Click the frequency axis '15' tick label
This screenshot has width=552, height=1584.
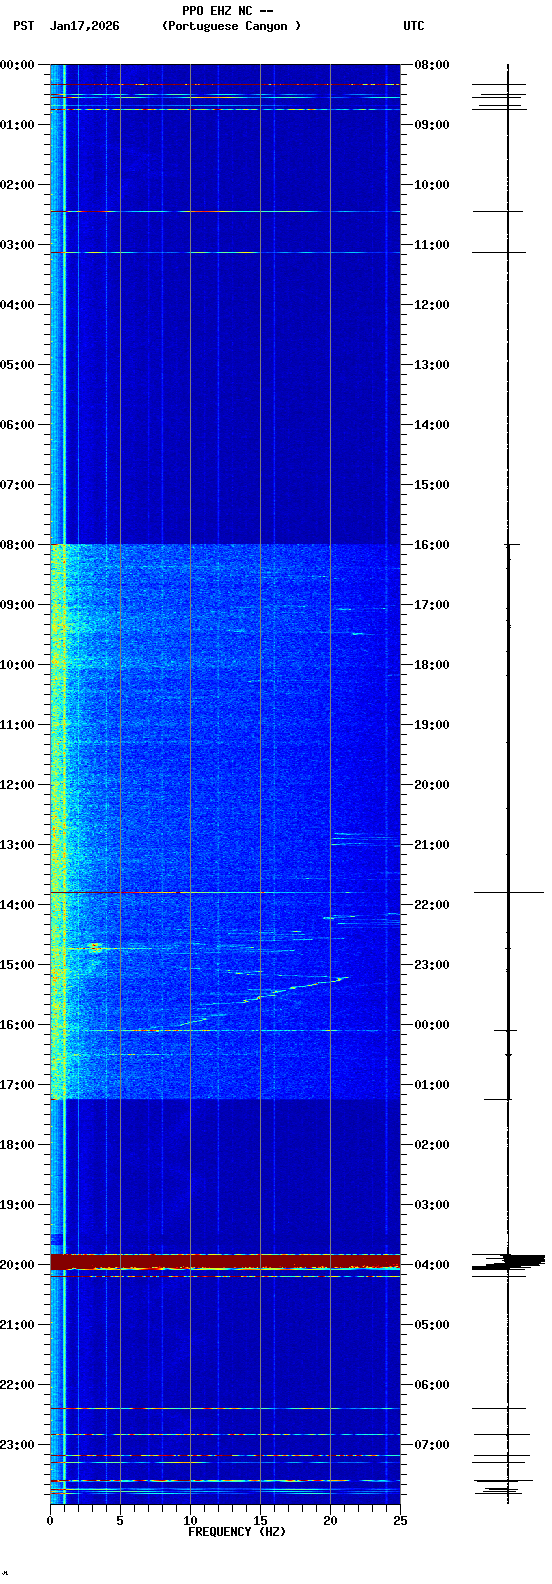tap(260, 1521)
